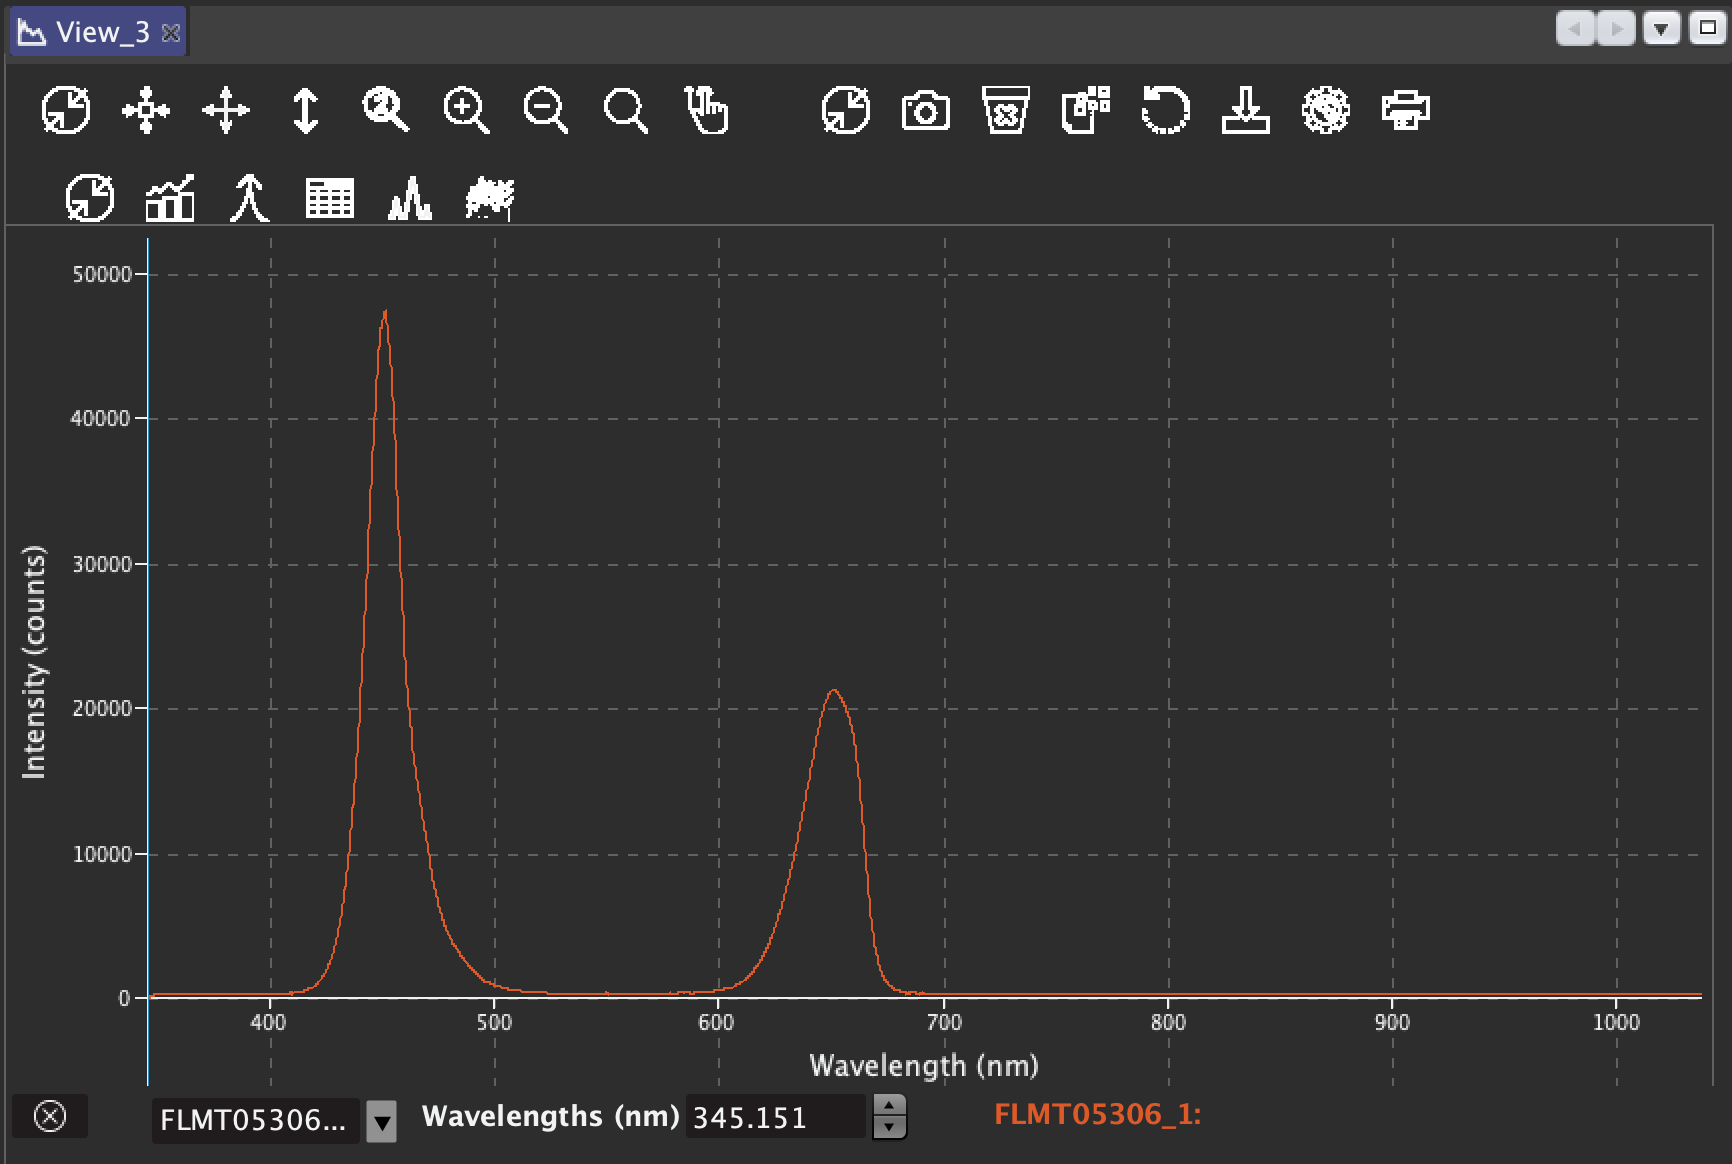The height and width of the screenshot is (1164, 1732).
Task: Click the camera snapshot icon
Action: (925, 110)
